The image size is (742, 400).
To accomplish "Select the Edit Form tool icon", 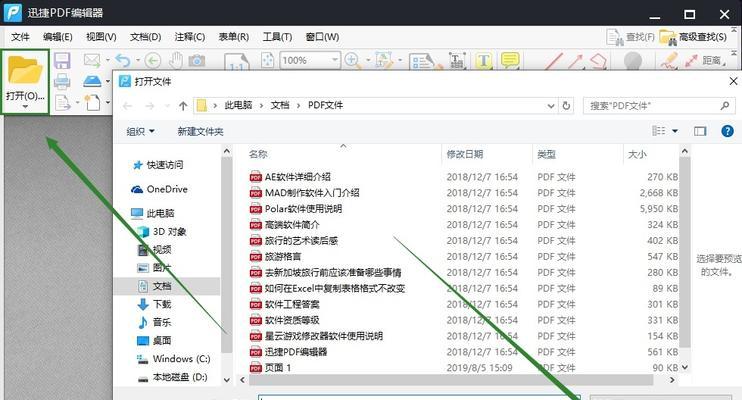I will tap(424, 62).
